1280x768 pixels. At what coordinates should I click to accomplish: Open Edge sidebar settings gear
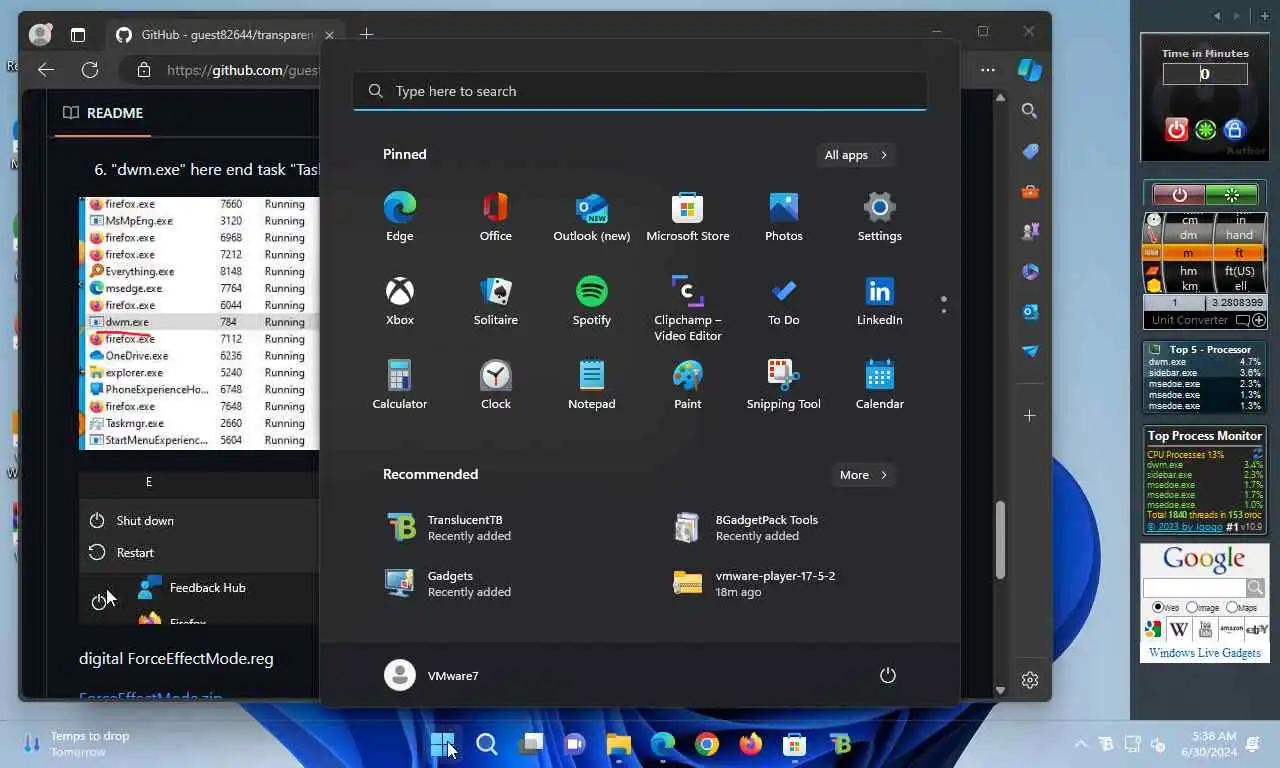[1030, 680]
